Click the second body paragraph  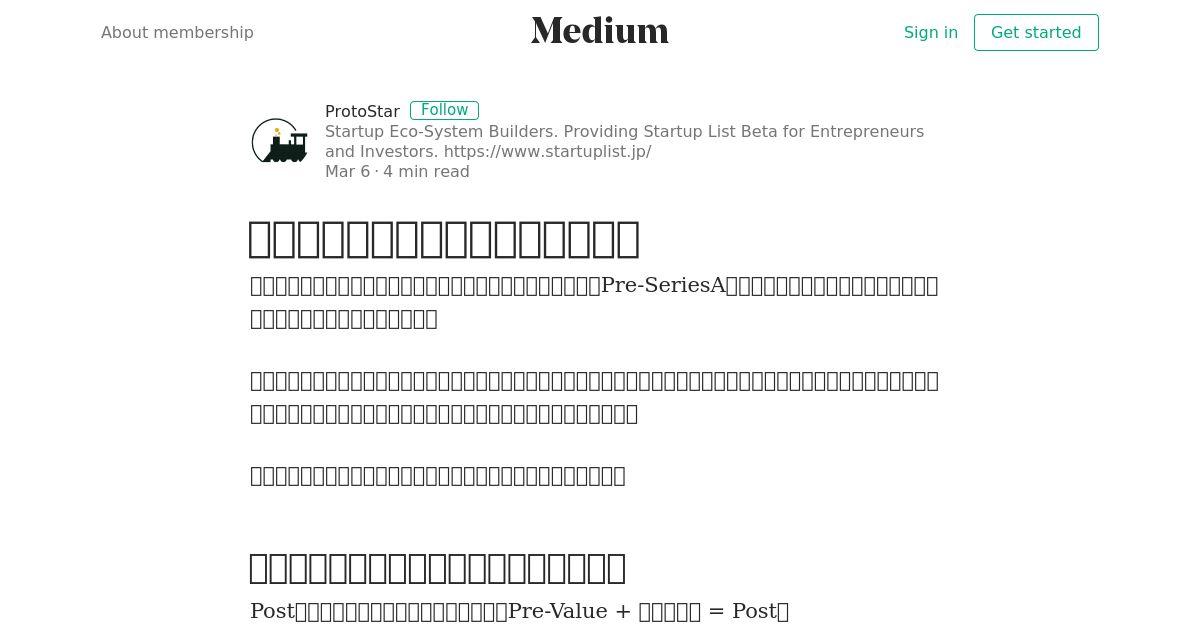pyautogui.click(x=594, y=397)
